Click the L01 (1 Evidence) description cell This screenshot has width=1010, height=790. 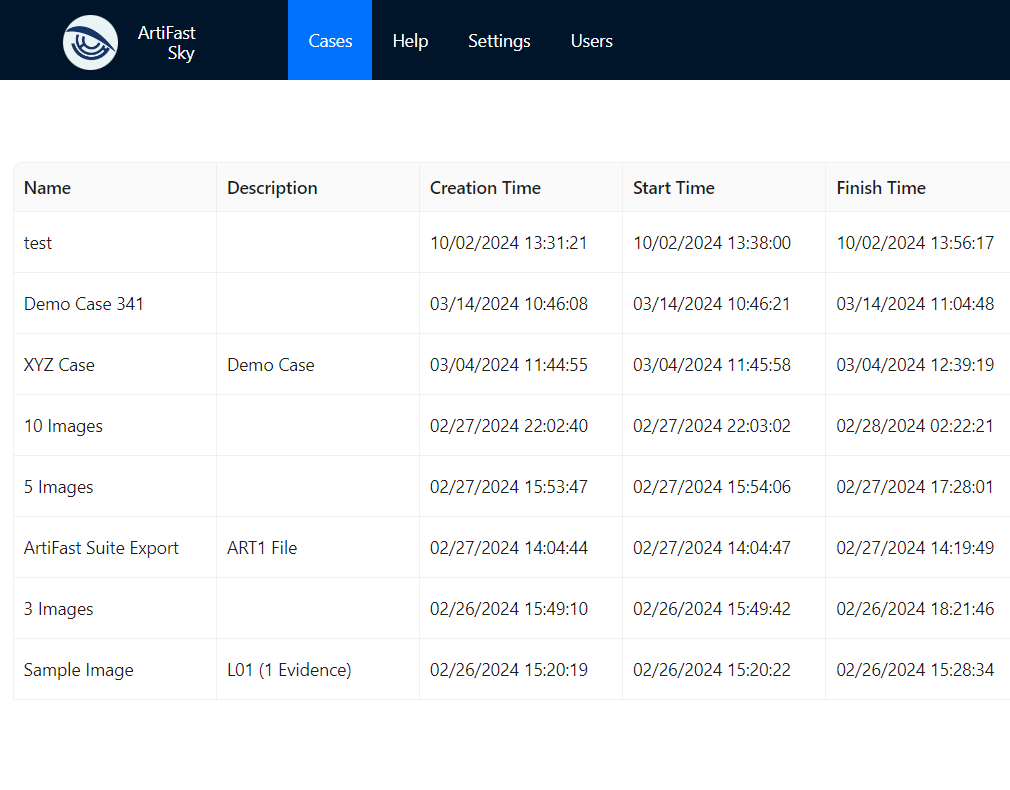pos(289,670)
